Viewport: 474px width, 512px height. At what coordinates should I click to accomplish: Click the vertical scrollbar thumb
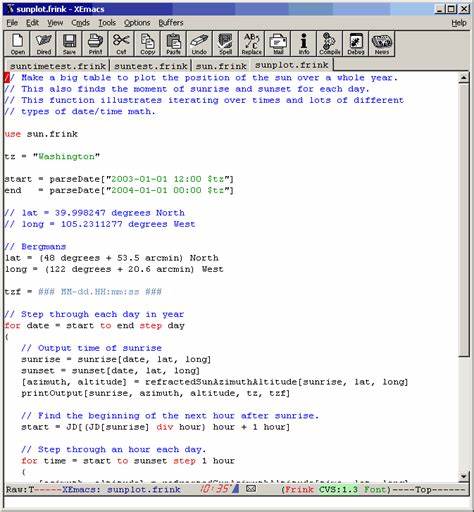coord(464,220)
